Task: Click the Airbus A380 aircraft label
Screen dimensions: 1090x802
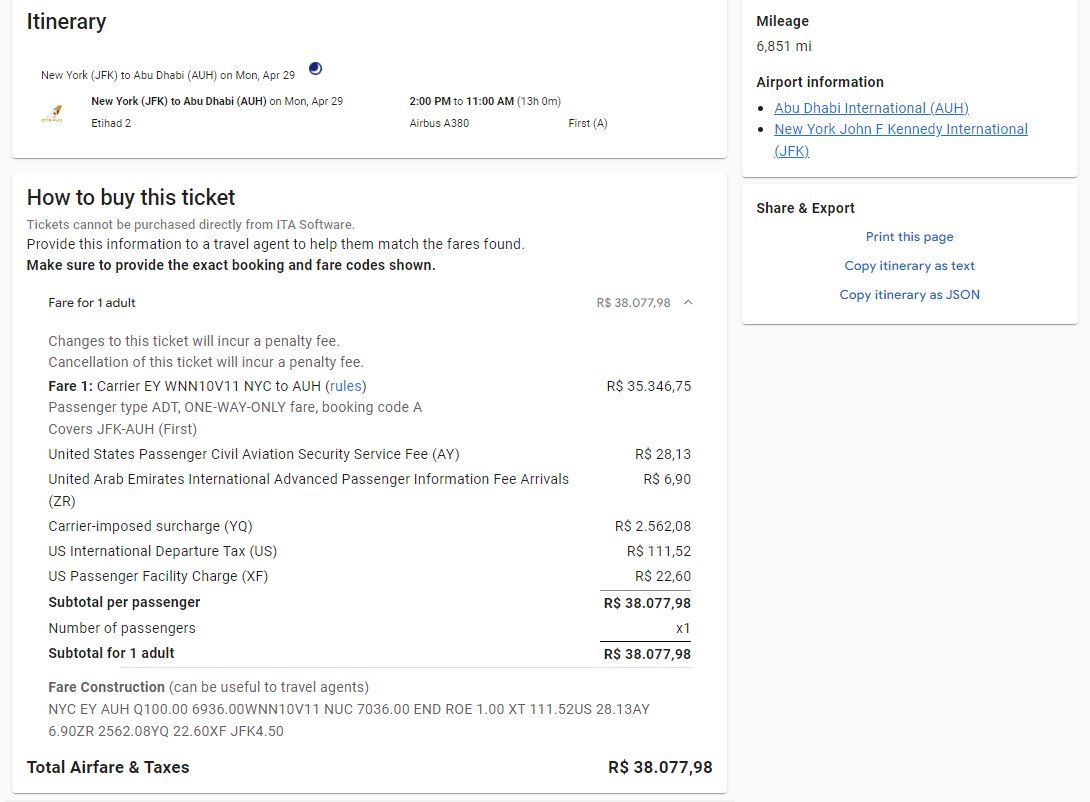Action: click(x=439, y=123)
